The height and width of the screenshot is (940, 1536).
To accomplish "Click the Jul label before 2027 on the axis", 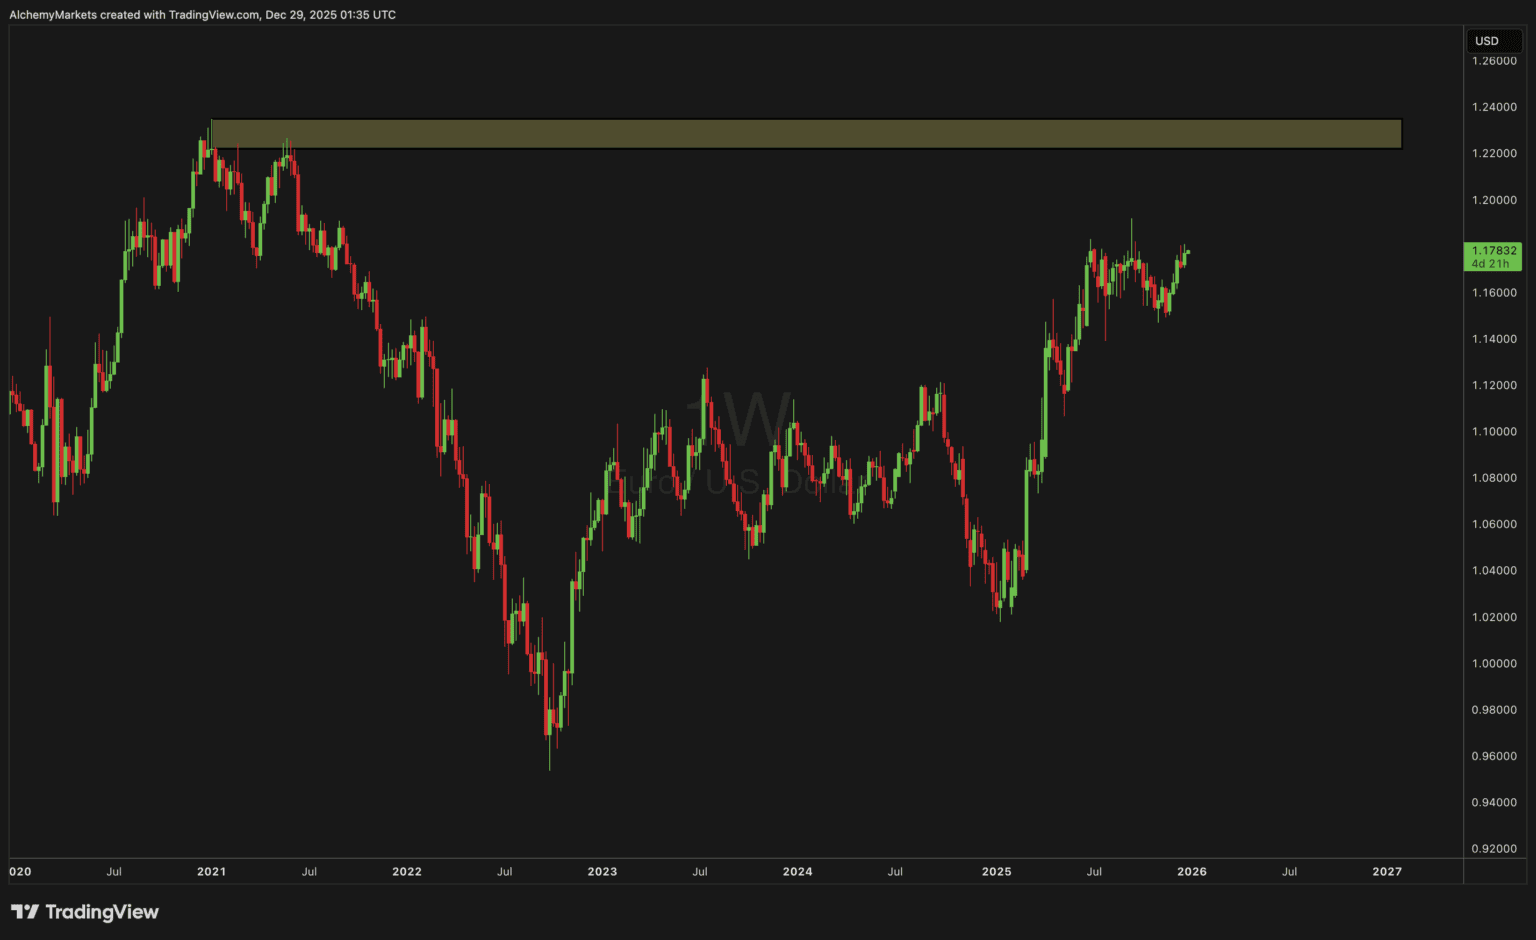I will (1289, 871).
